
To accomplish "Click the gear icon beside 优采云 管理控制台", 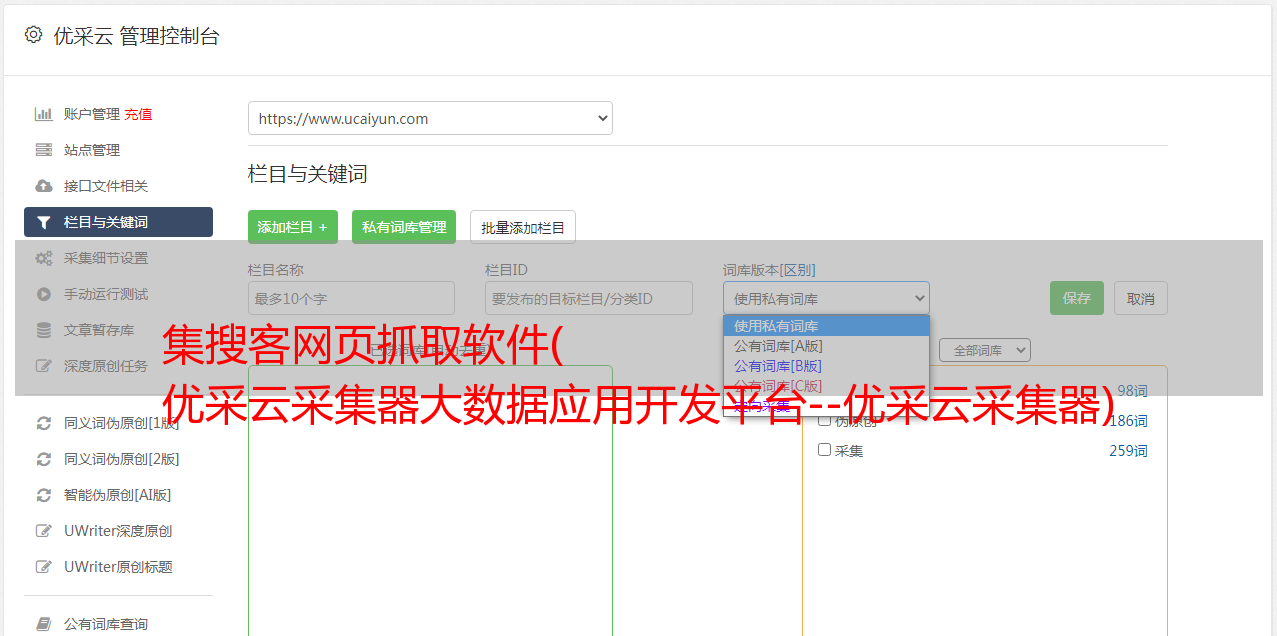I will pos(33,35).
